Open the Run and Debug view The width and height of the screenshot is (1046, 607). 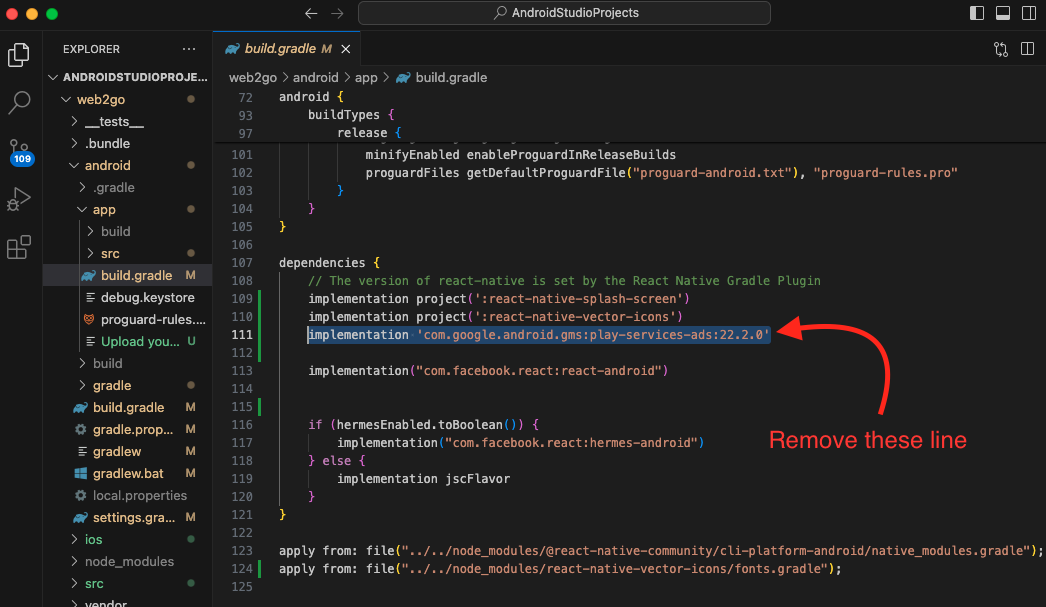coord(19,199)
